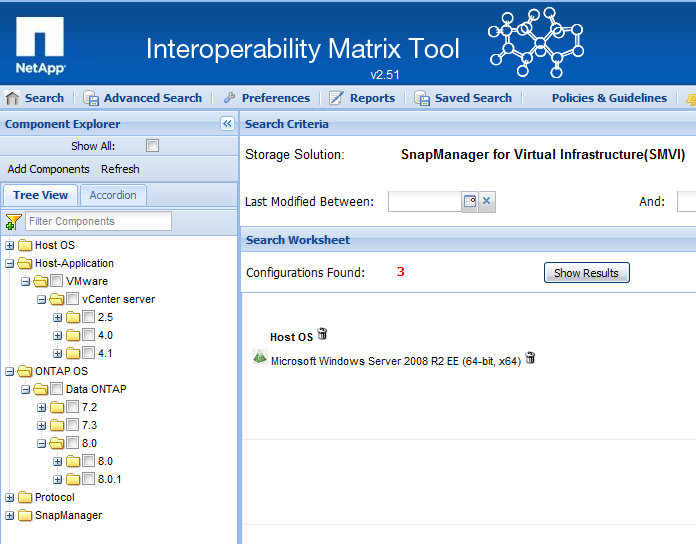Image resolution: width=696 pixels, height=544 pixels.
Task: Click the filter funnel icon
Action: pos(13,221)
